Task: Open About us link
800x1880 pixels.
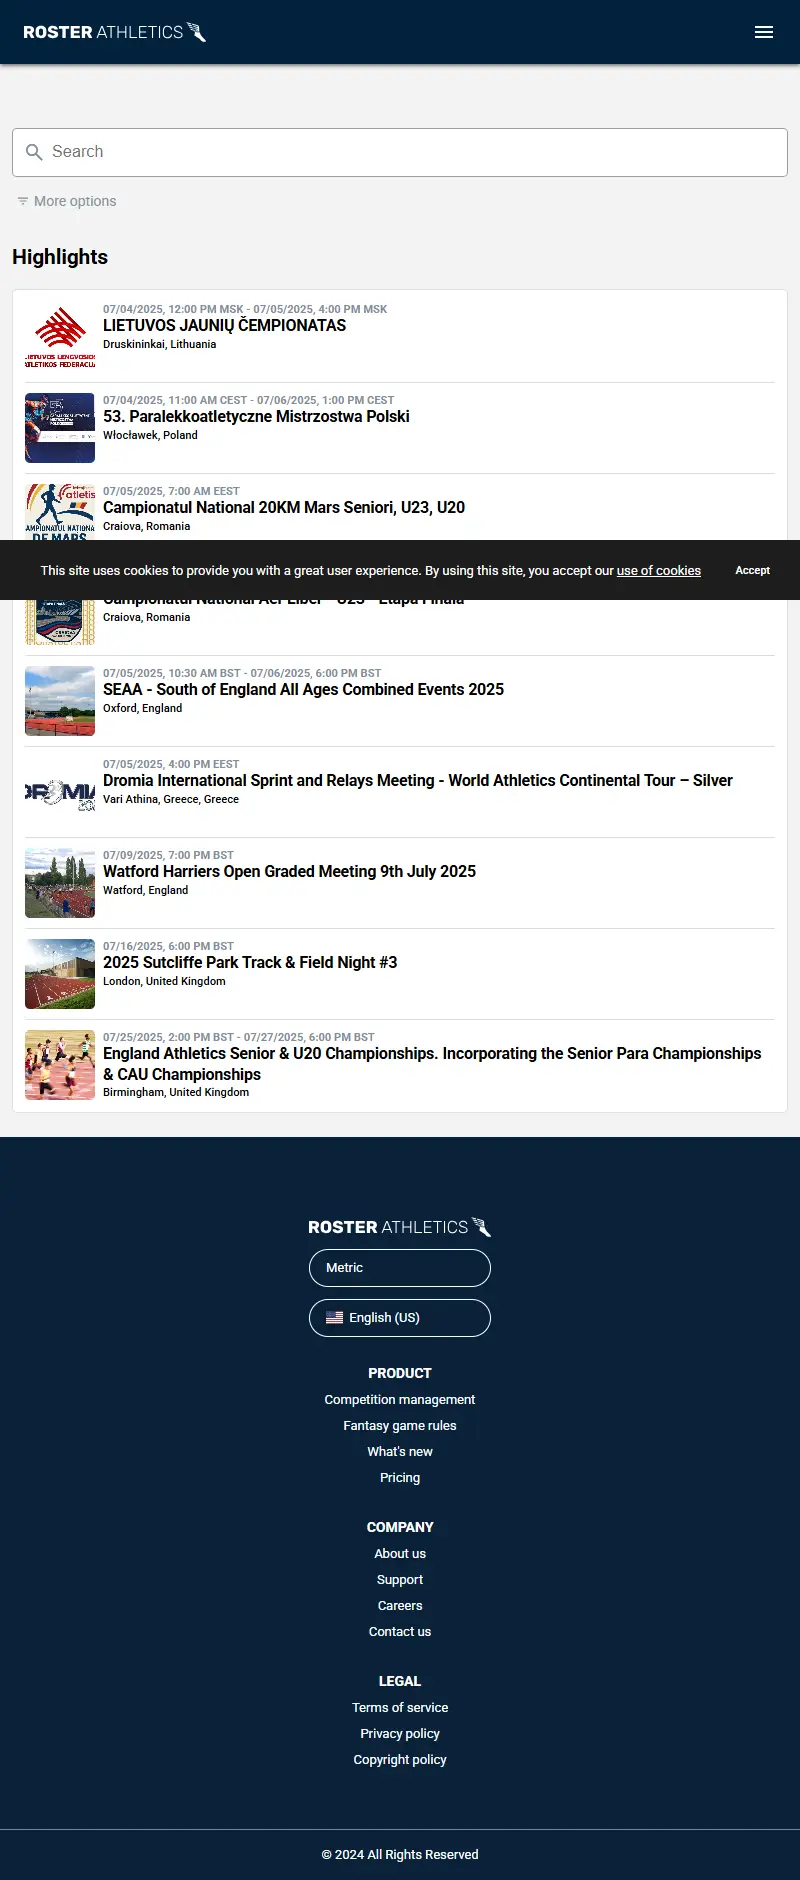Action: (x=400, y=1554)
